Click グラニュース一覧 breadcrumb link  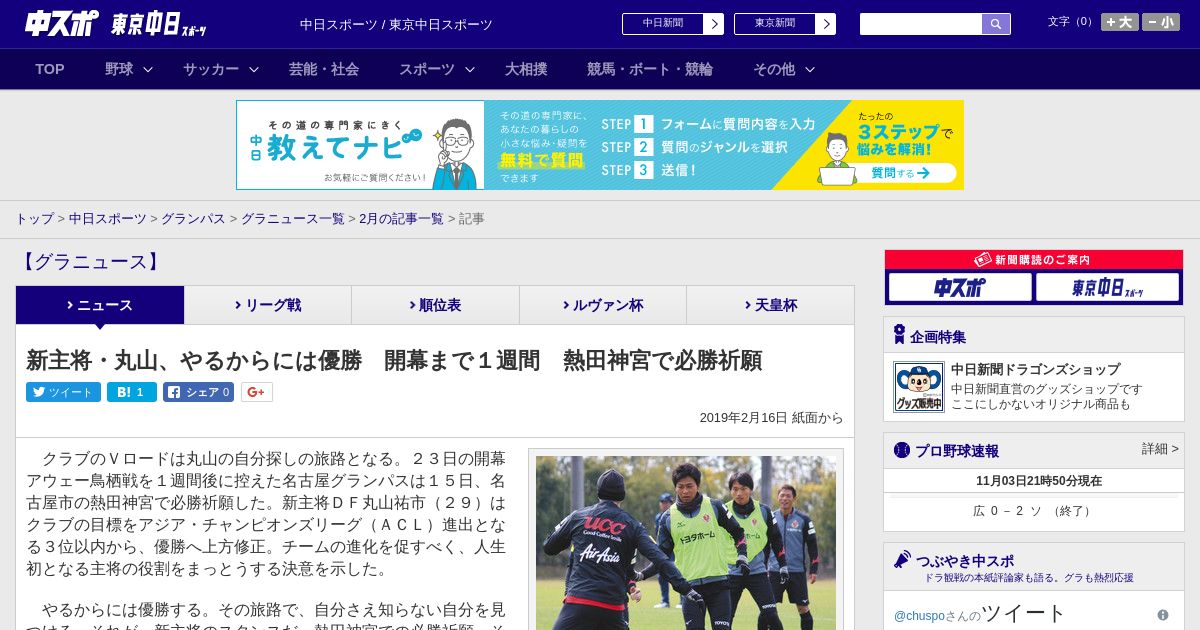tap(292, 219)
